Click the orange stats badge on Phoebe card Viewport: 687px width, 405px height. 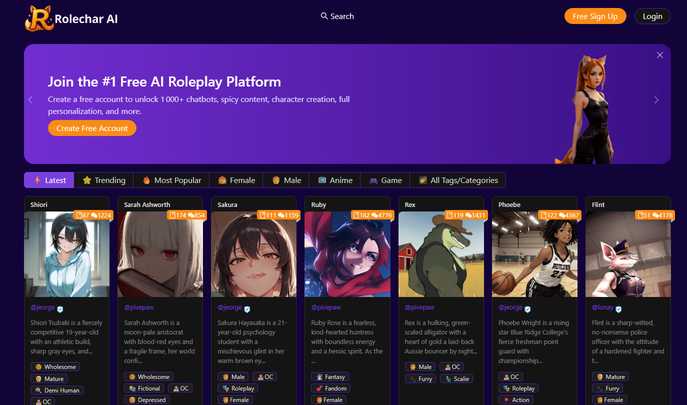tap(560, 215)
